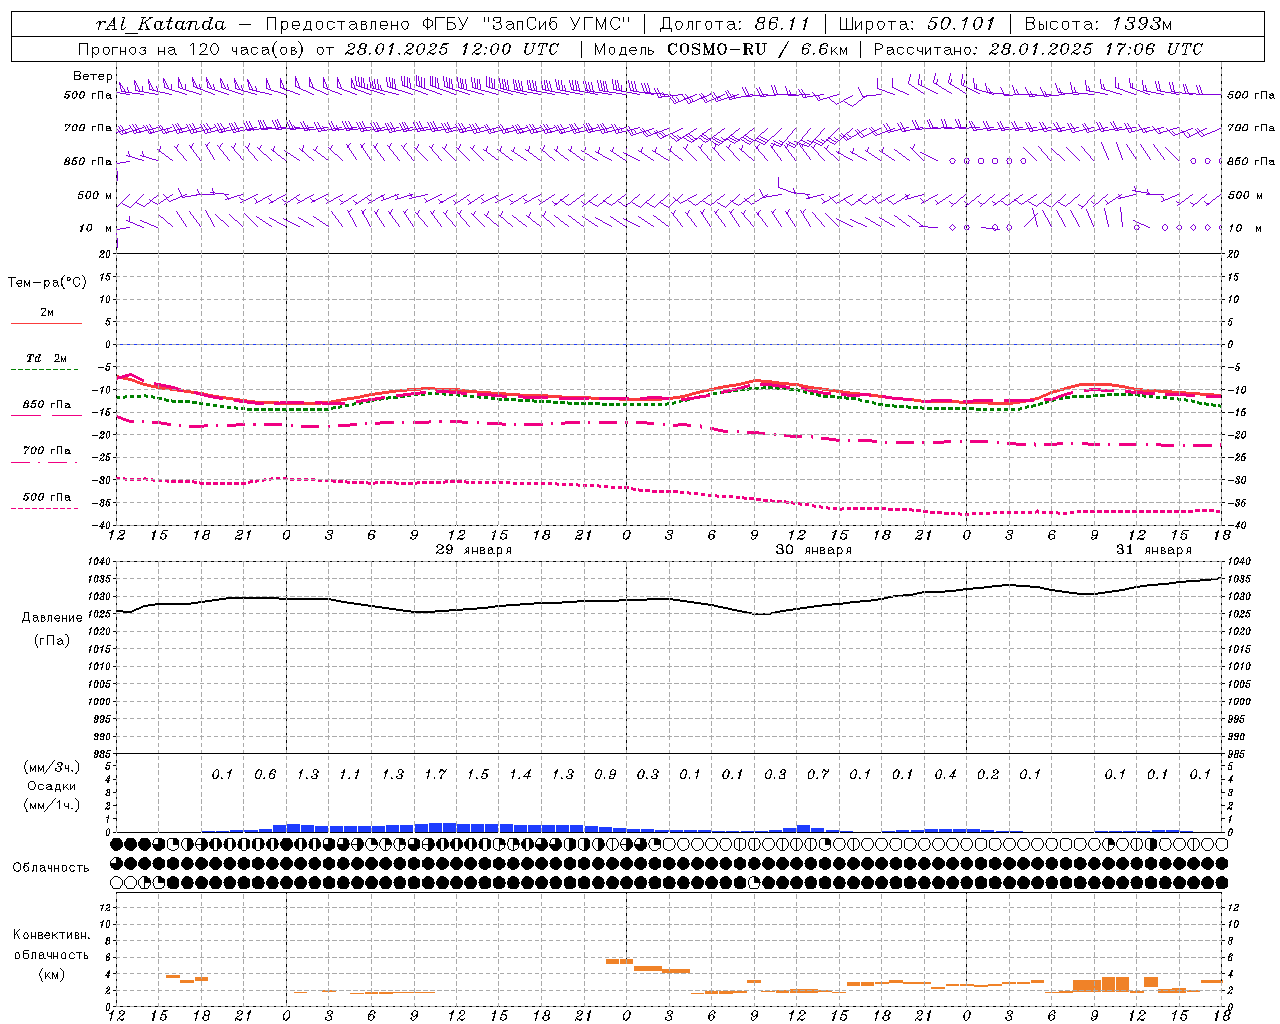
Task: Click the provider text ФГБУ "ЗапСиб УГМС"
Action: click(x=524, y=24)
